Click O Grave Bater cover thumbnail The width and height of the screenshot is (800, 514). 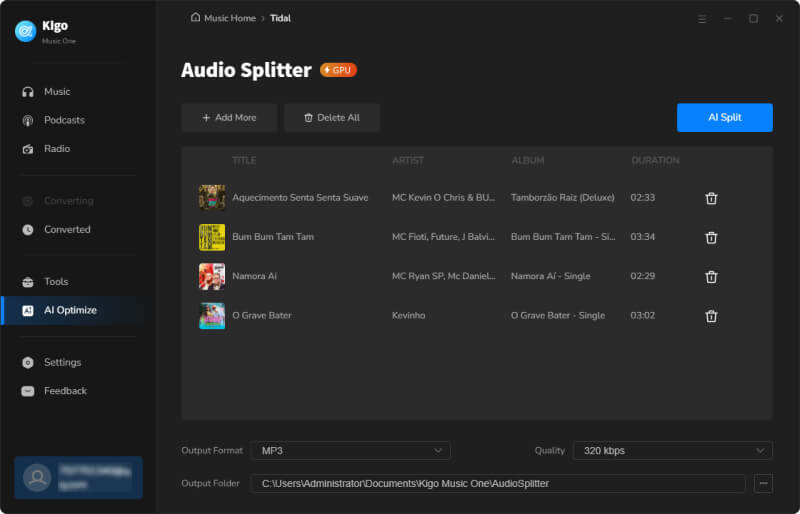(x=212, y=315)
